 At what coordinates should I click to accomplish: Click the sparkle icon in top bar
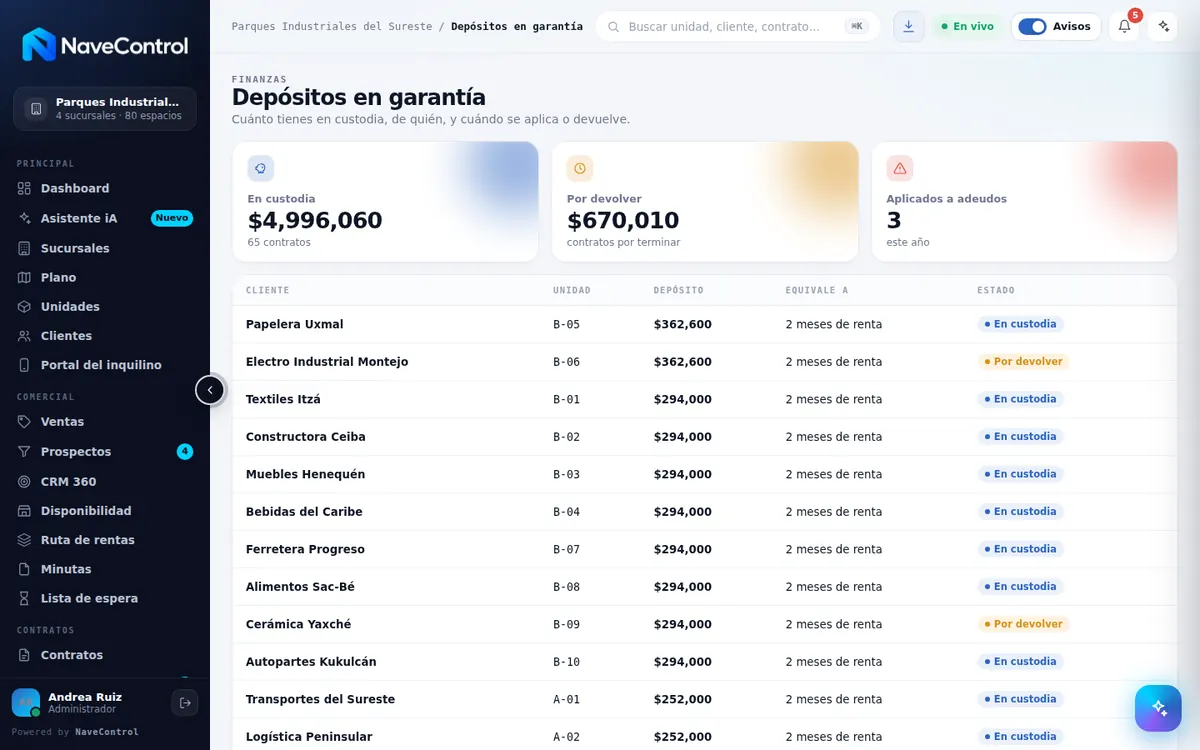1163,26
